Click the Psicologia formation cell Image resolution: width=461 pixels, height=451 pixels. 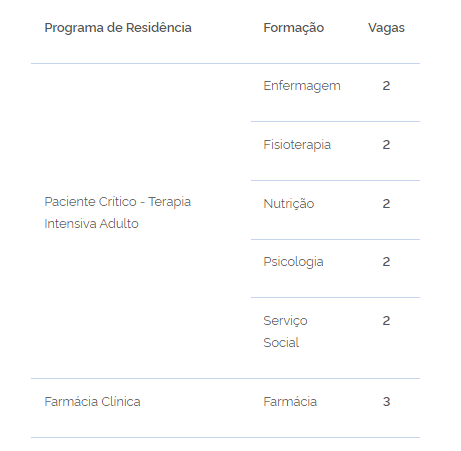tap(293, 262)
